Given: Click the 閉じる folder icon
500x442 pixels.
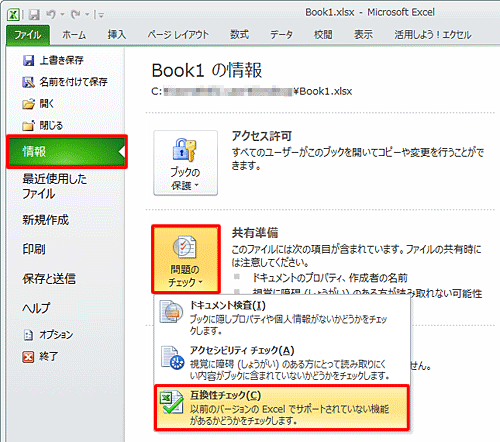Looking at the screenshot, I should [x=28, y=126].
